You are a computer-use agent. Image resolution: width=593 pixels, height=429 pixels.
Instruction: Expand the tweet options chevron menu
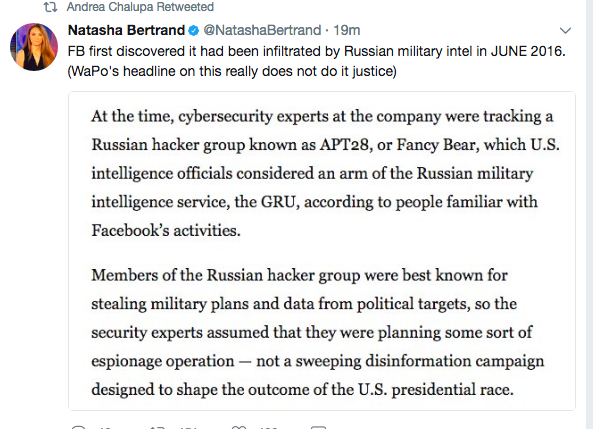tap(565, 30)
